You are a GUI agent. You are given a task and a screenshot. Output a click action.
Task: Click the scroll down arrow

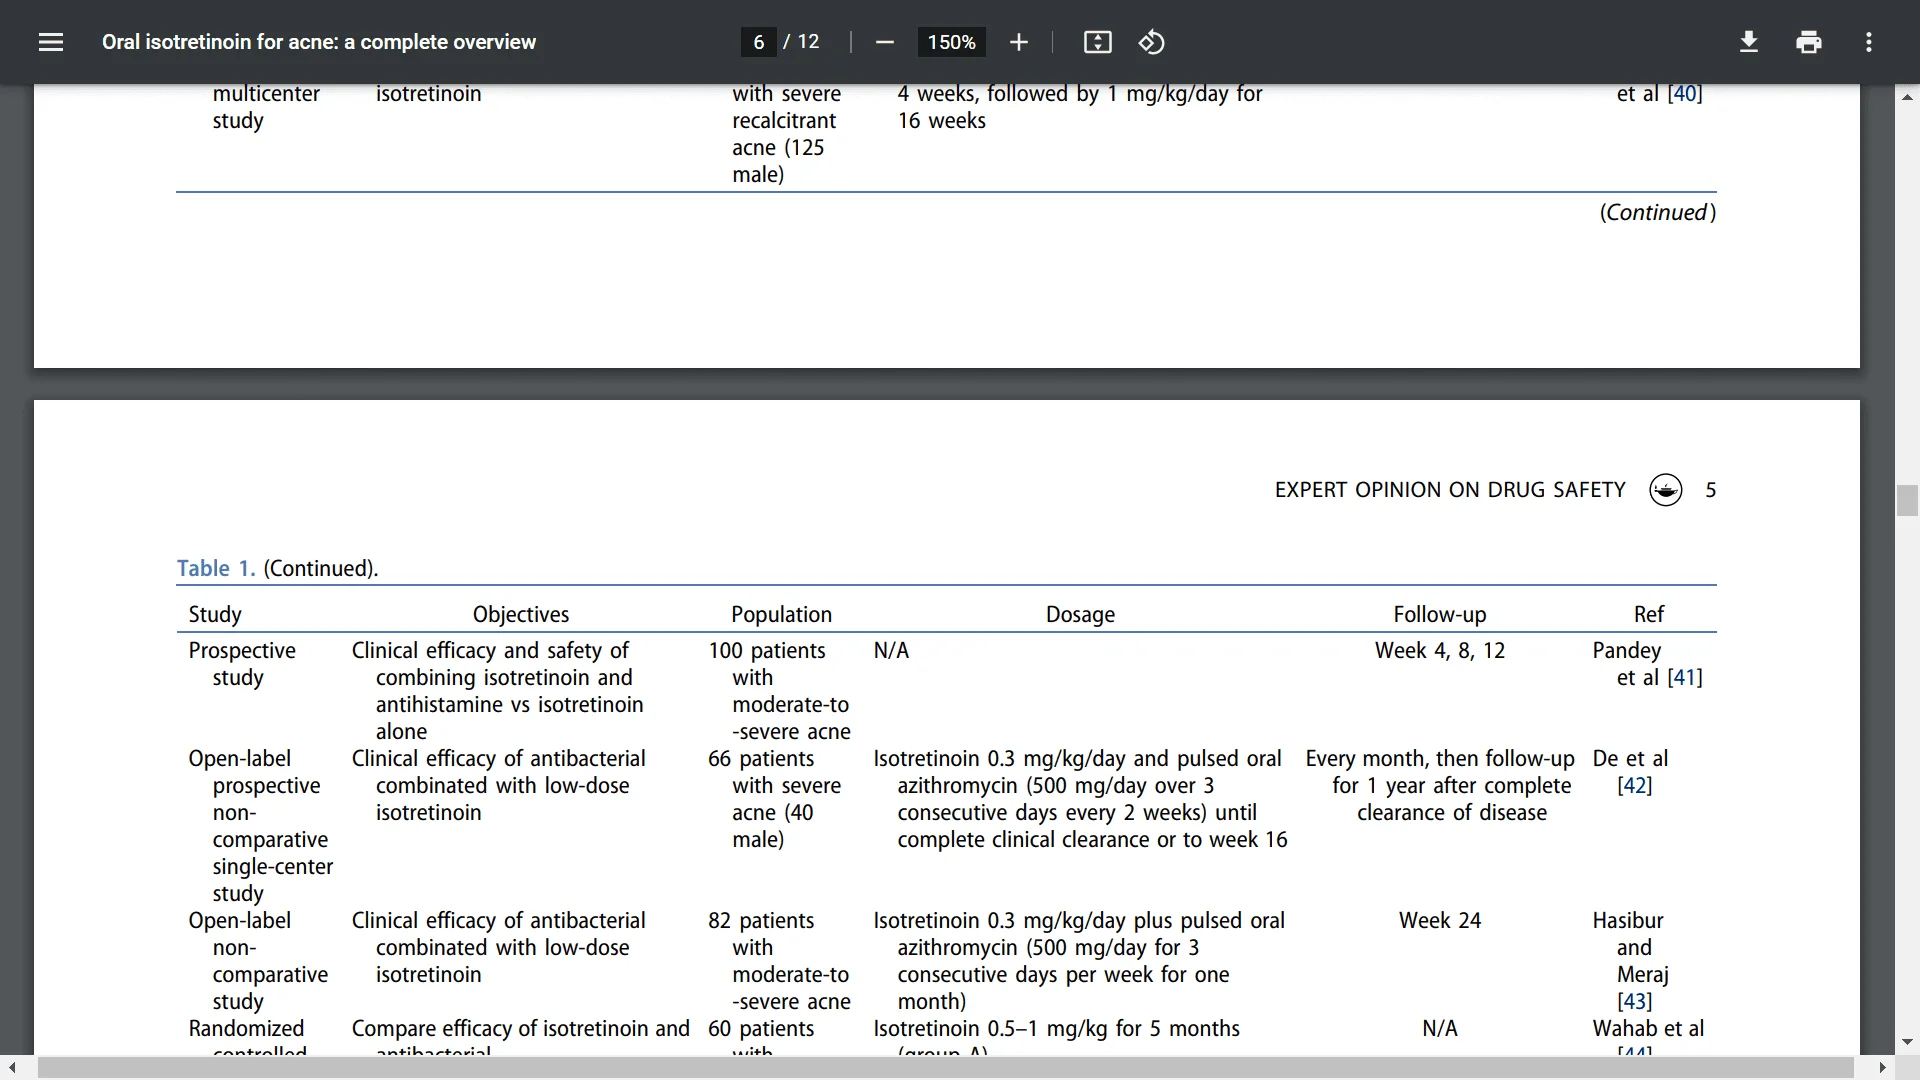(x=1907, y=1042)
